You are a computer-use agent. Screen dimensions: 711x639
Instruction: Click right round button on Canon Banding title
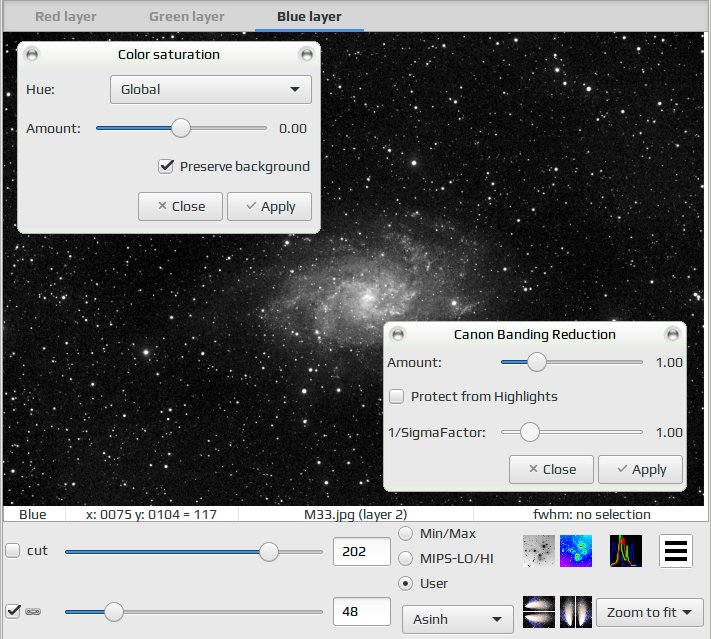click(673, 335)
